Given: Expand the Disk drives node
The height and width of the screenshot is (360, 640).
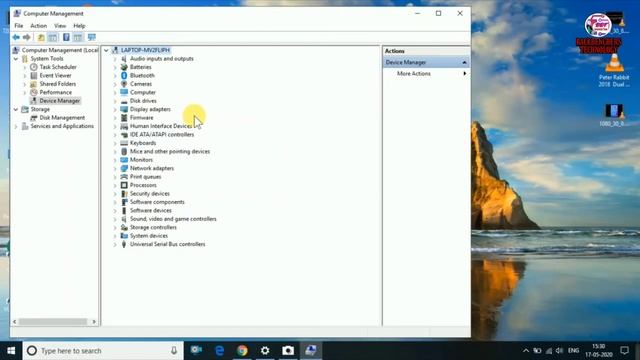Looking at the screenshot, I should coord(115,101).
